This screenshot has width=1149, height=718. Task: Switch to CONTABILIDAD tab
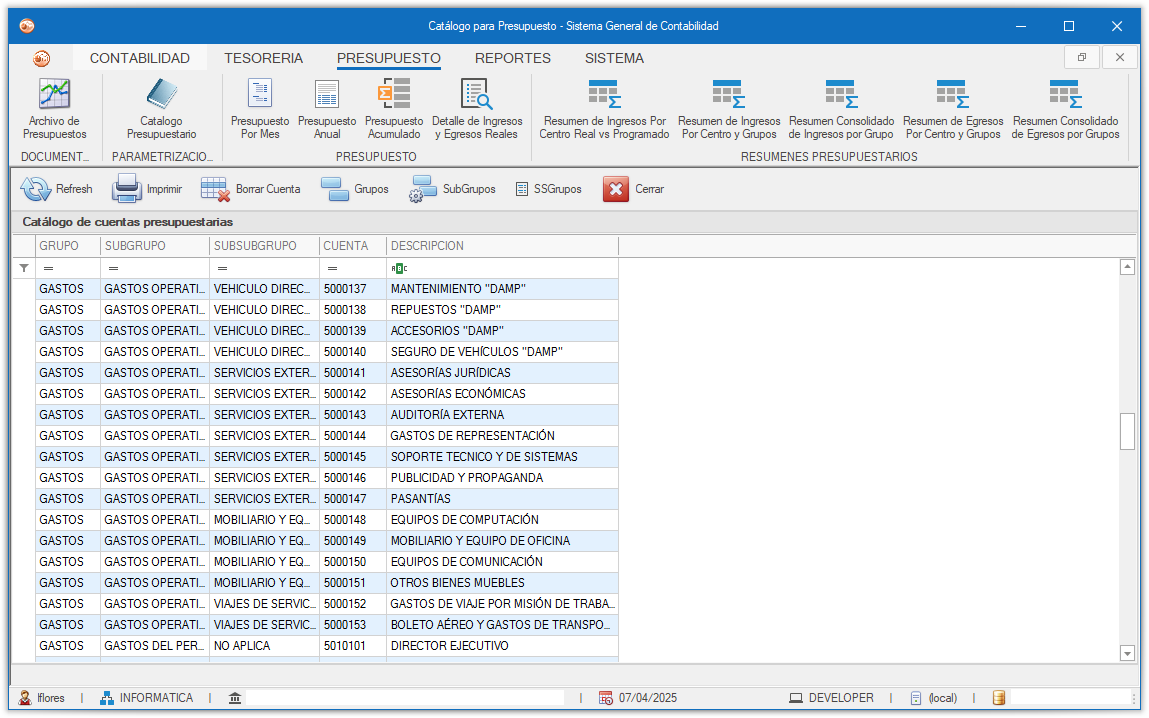[140, 58]
